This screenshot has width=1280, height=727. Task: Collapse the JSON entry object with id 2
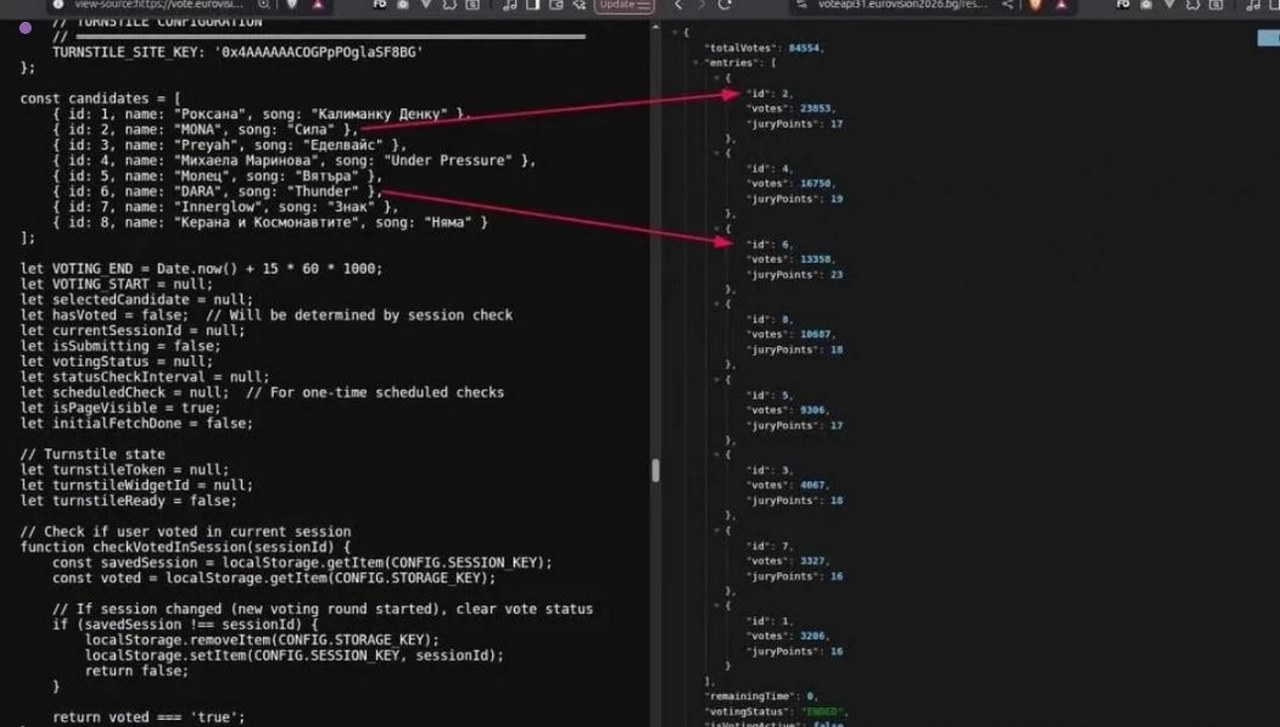click(x=716, y=79)
